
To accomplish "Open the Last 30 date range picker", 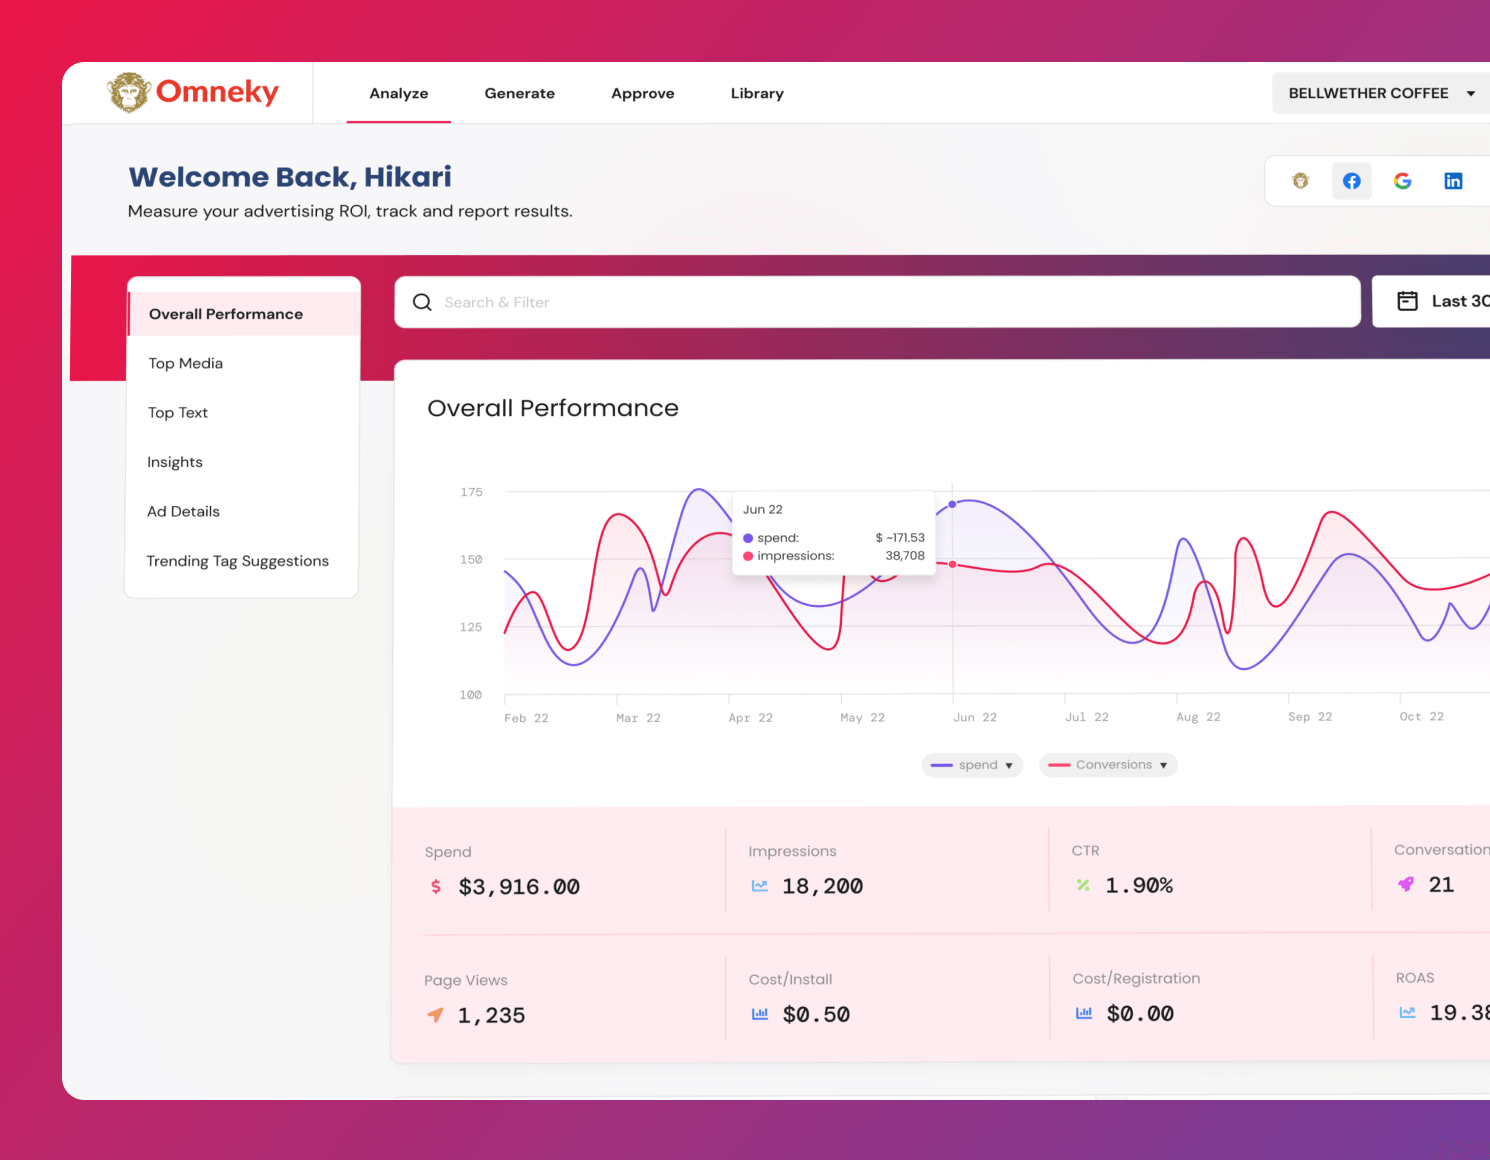I will point(1431,301).
